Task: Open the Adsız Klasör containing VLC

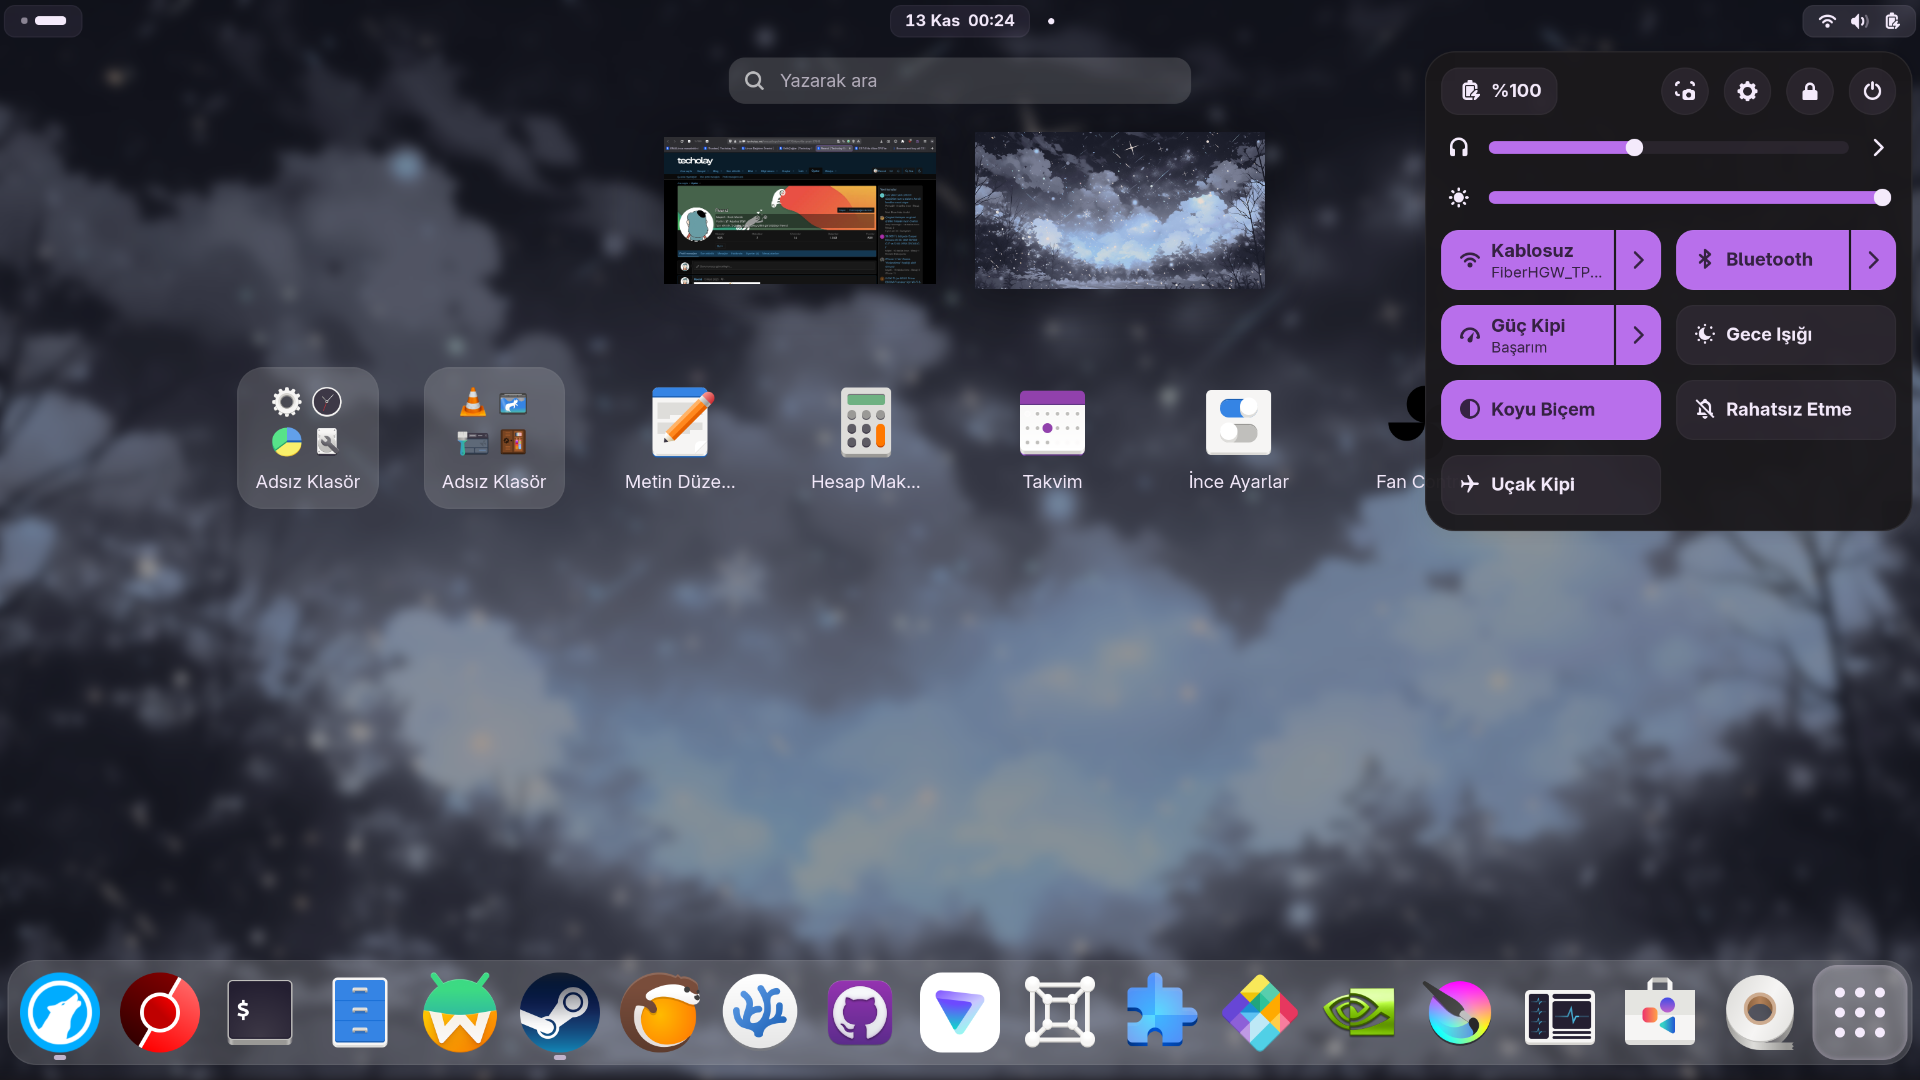Action: pyautogui.click(x=494, y=438)
